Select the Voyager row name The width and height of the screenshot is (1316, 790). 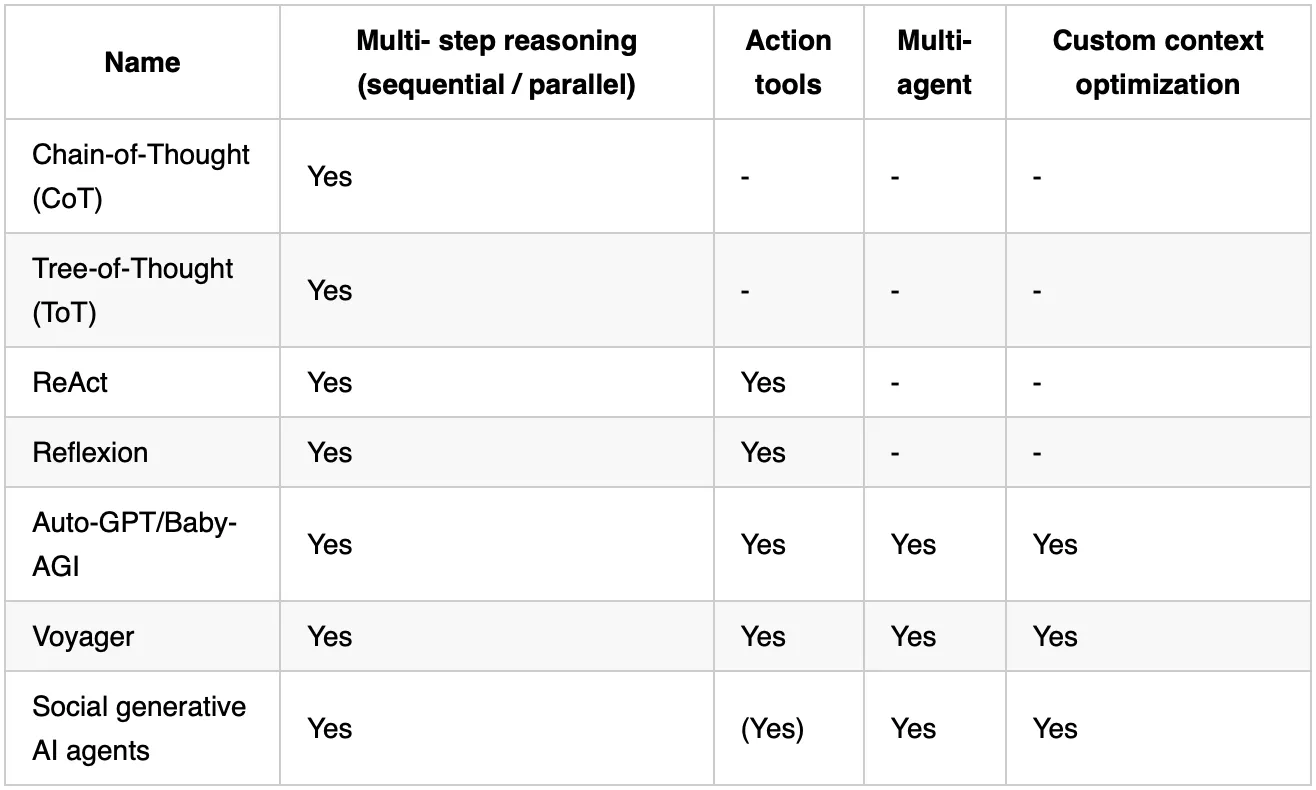tap(83, 636)
